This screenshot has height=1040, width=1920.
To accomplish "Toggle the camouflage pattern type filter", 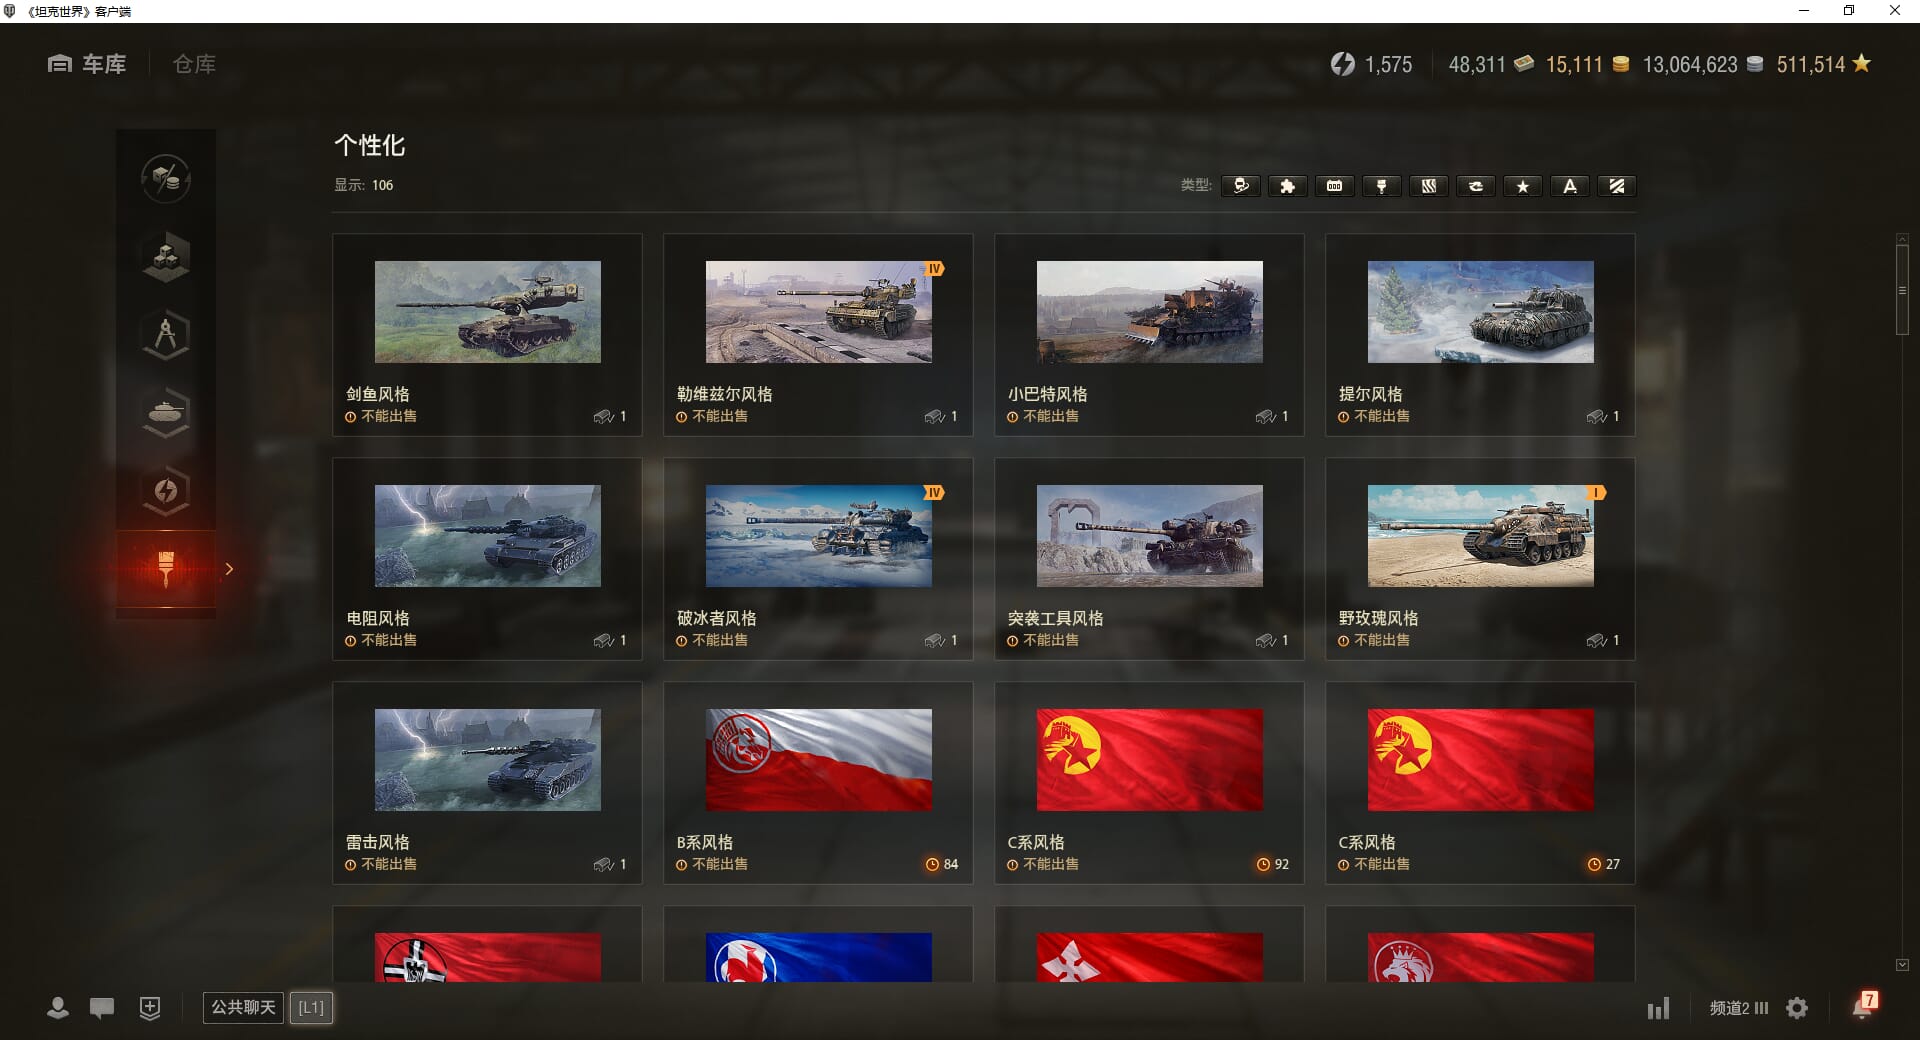I will (x=1428, y=186).
